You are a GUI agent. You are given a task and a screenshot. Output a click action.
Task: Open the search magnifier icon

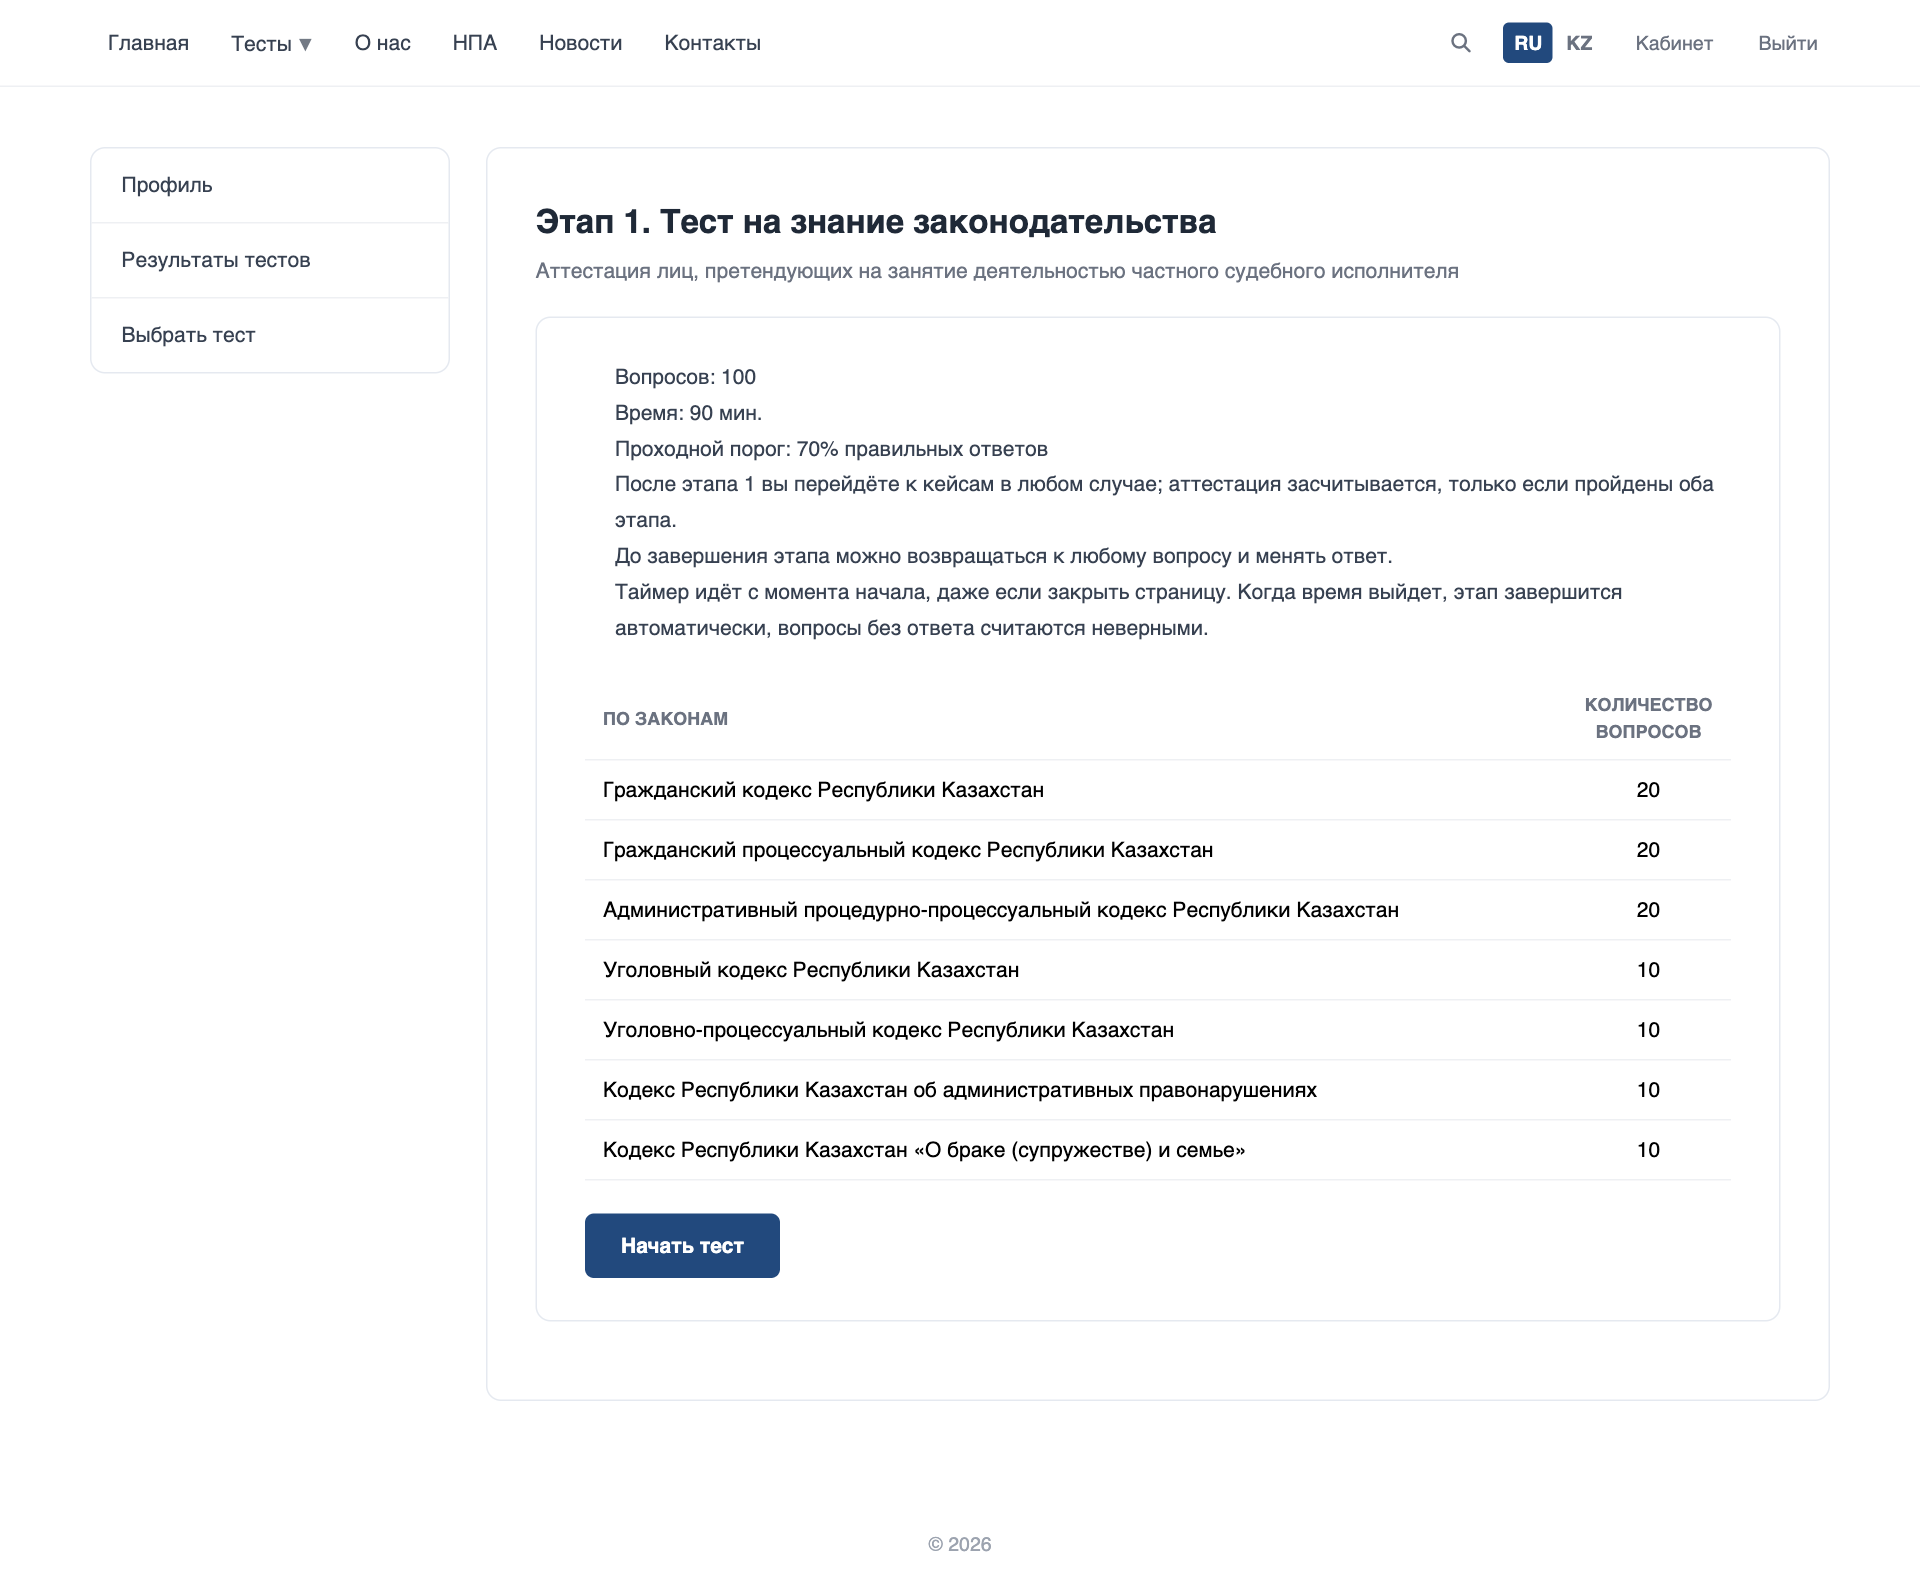(1461, 43)
